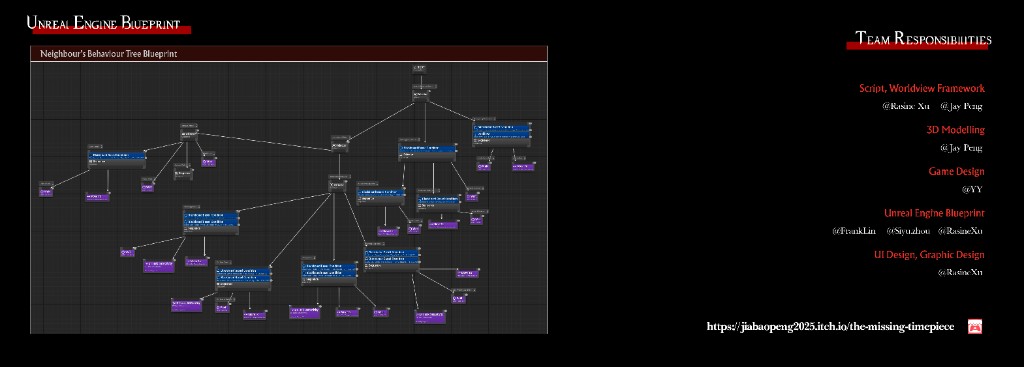Click the 3D Modelling heading

click(x=955, y=130)
